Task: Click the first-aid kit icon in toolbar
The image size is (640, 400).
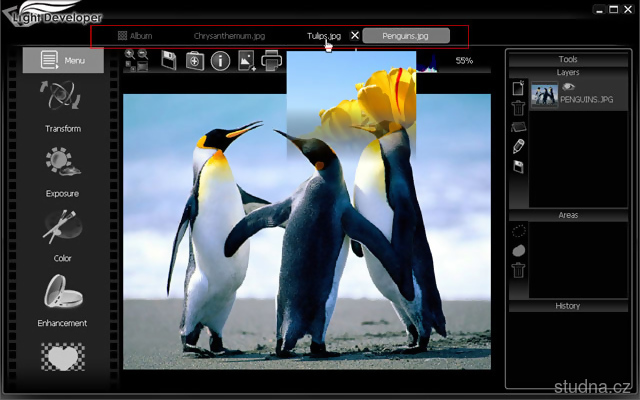Action: tap(195, 62)
